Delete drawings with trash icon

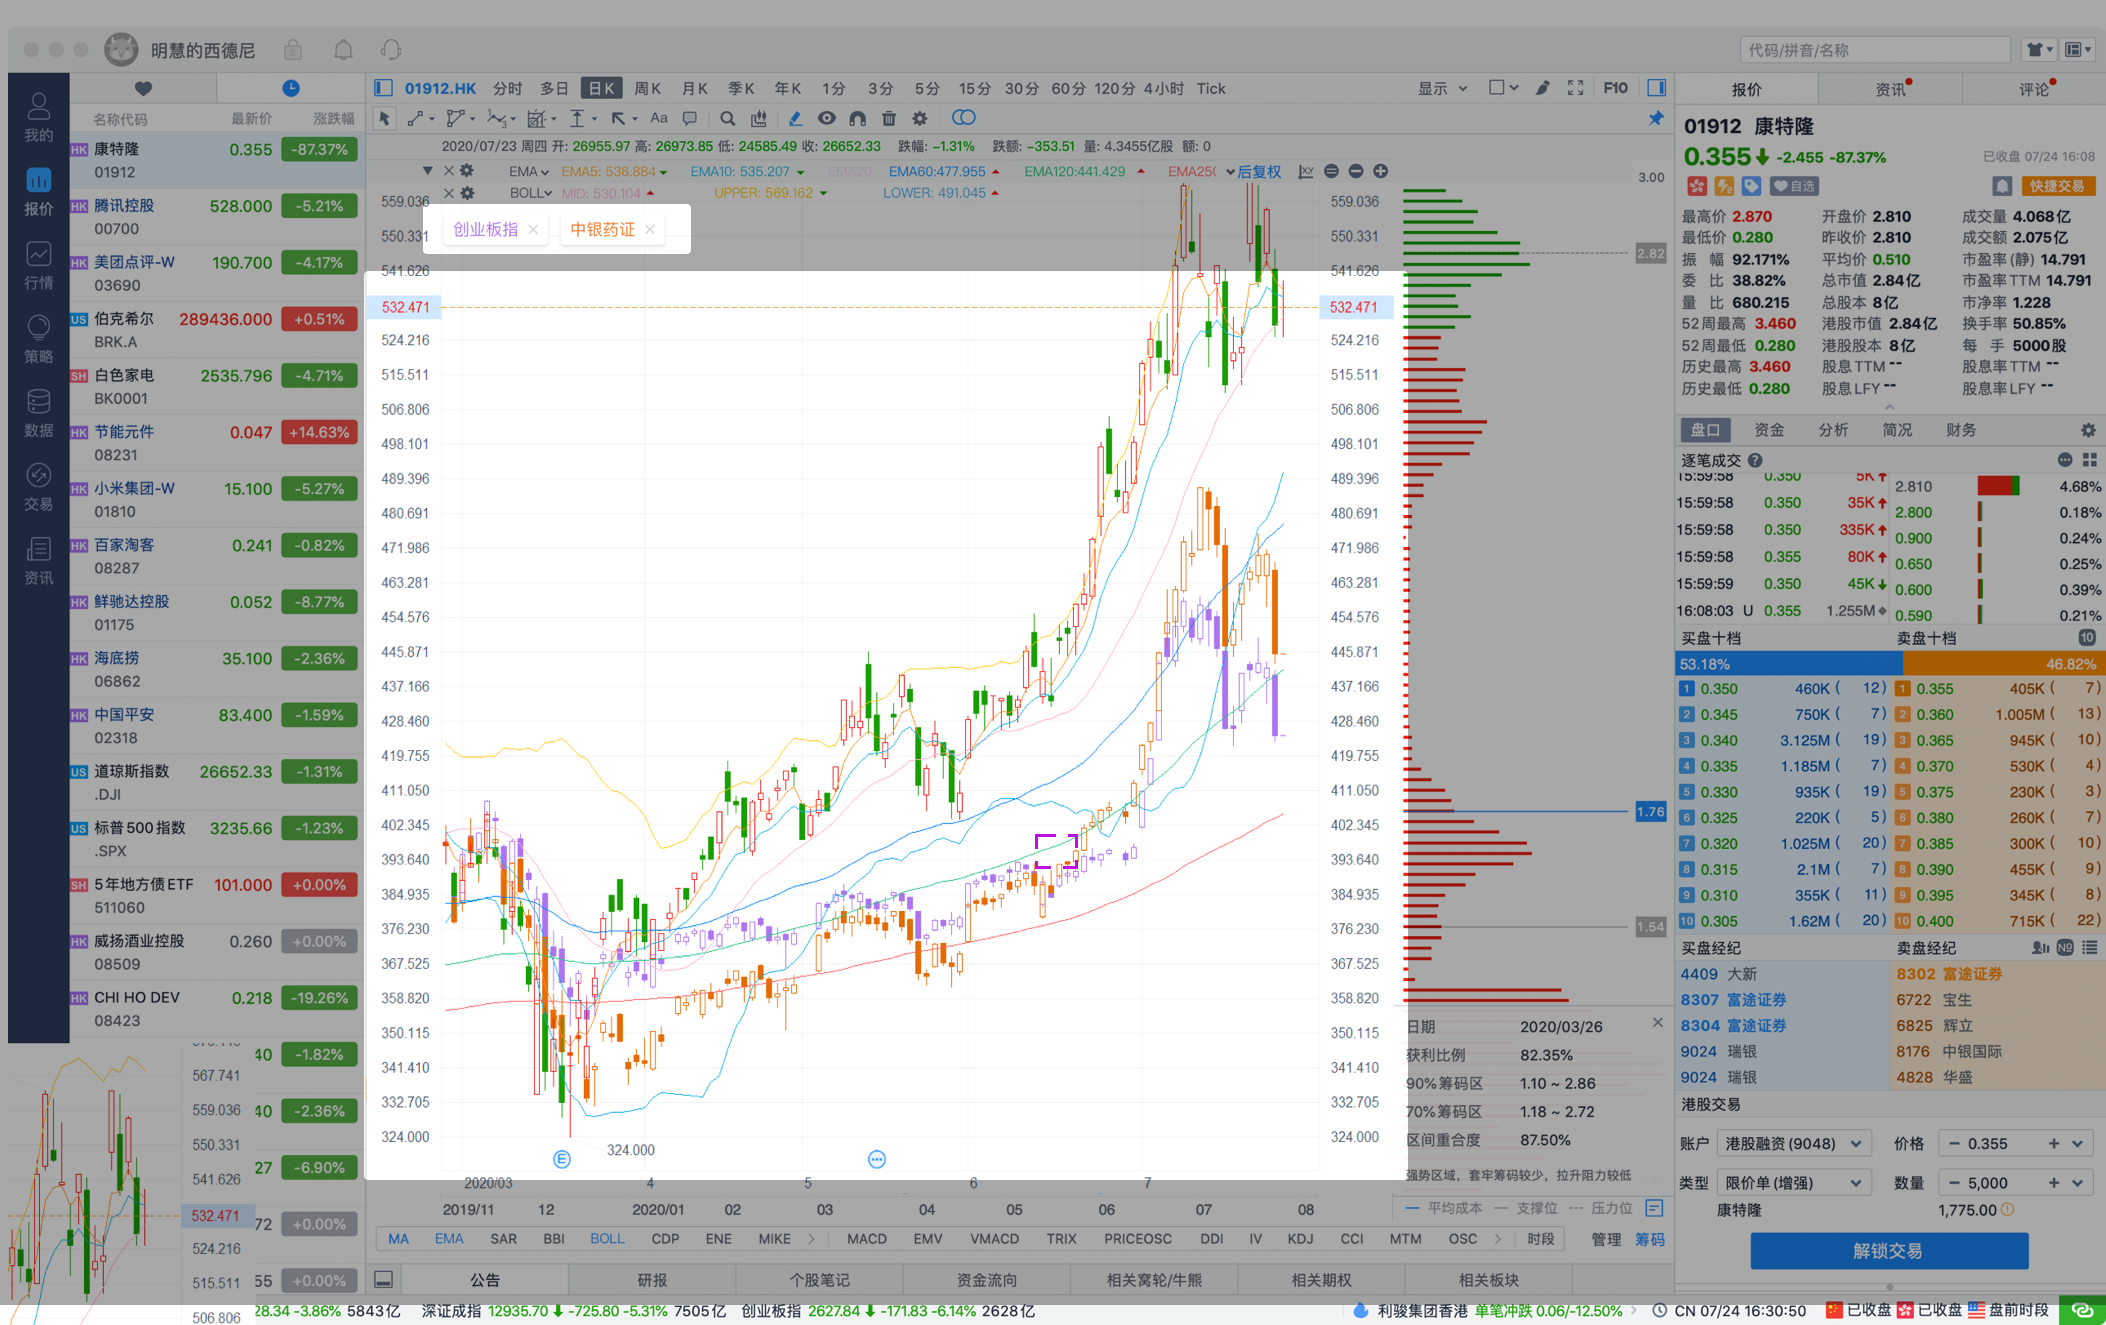(888, 118)
